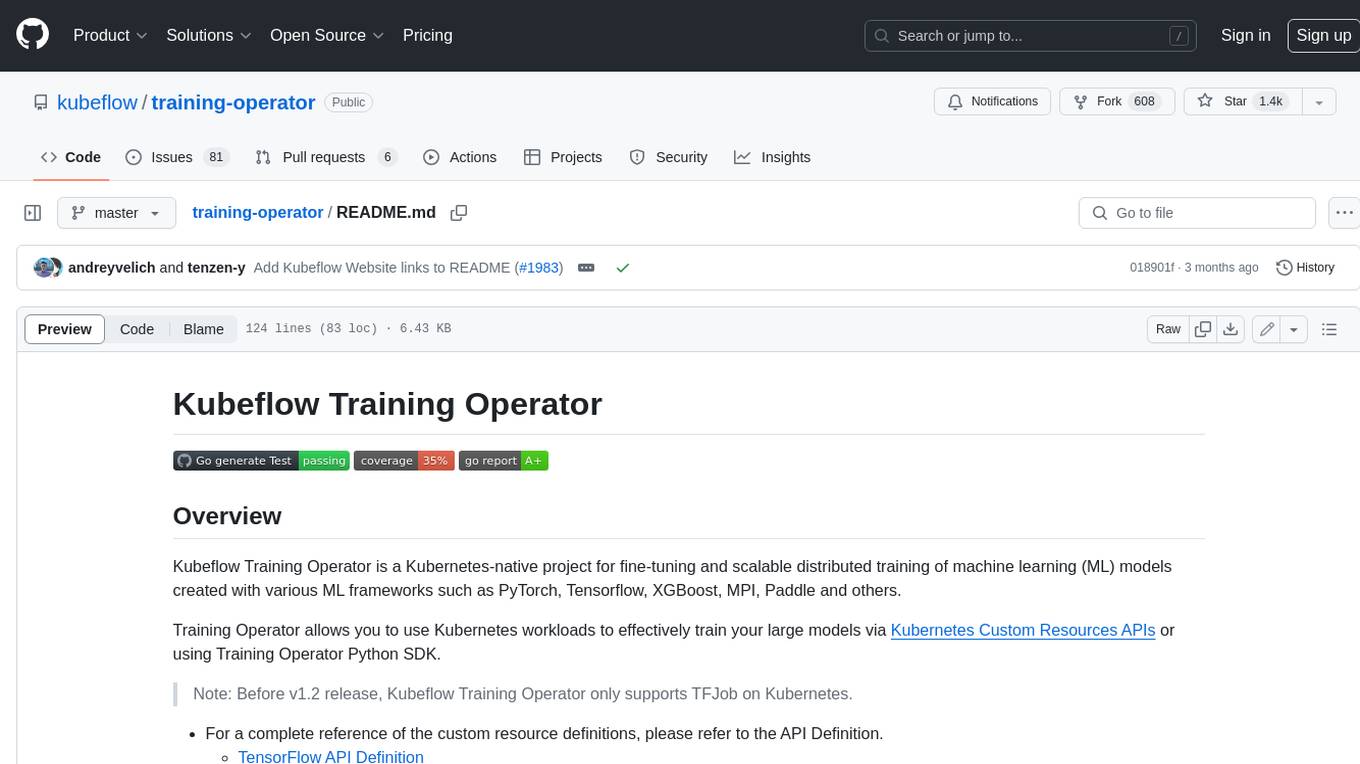Switch to the Insights tab
The height and width of the screenshot is (764, 1360).
click(772, 157)
